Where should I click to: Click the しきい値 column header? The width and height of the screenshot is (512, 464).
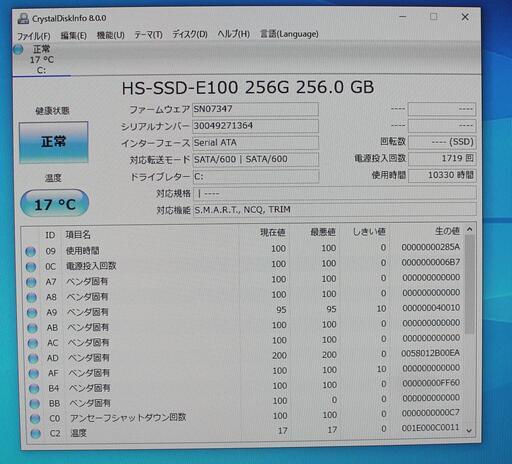(x=369, y=231)
